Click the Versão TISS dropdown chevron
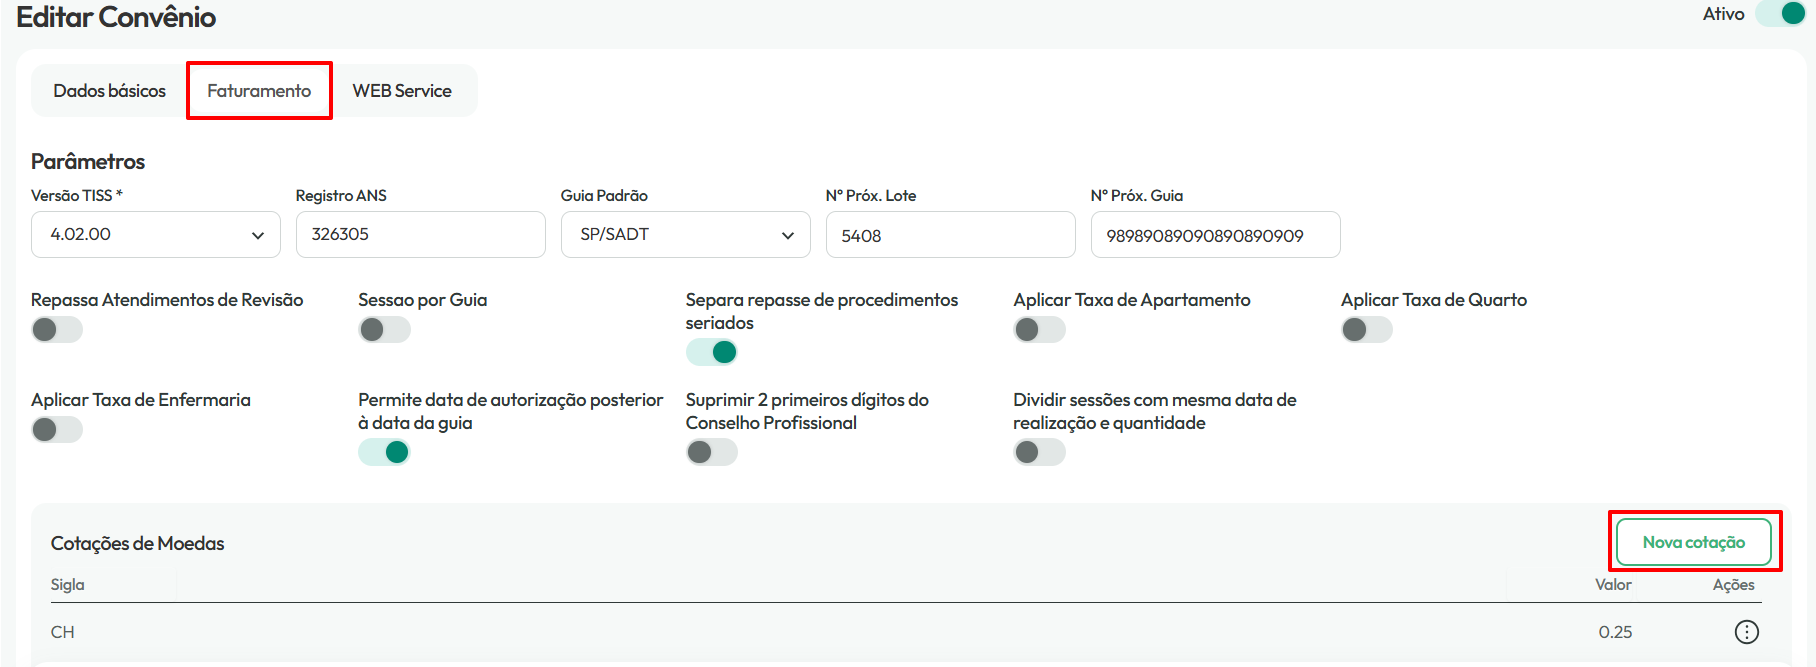The image size is (1816, 667). [258, 235]
